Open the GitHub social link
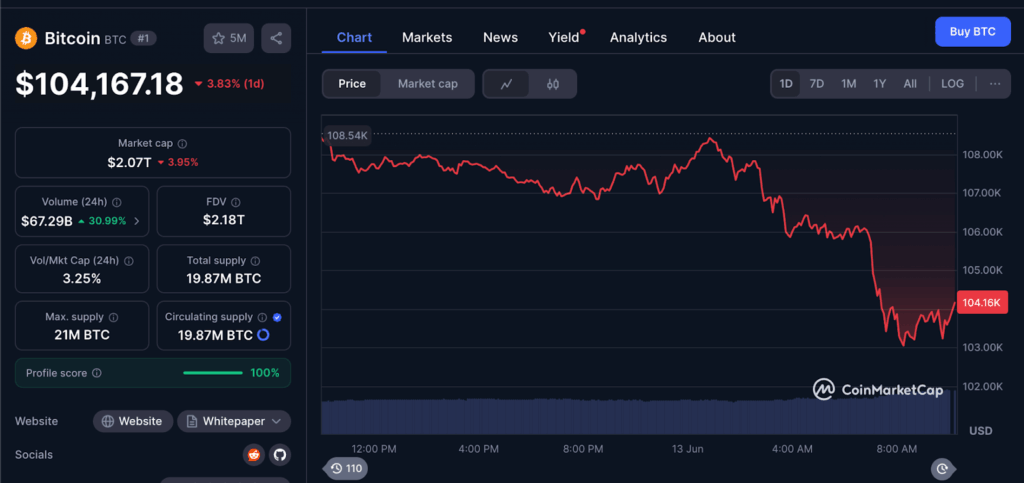Screen dimensions: 1024x483 (280, 455)
